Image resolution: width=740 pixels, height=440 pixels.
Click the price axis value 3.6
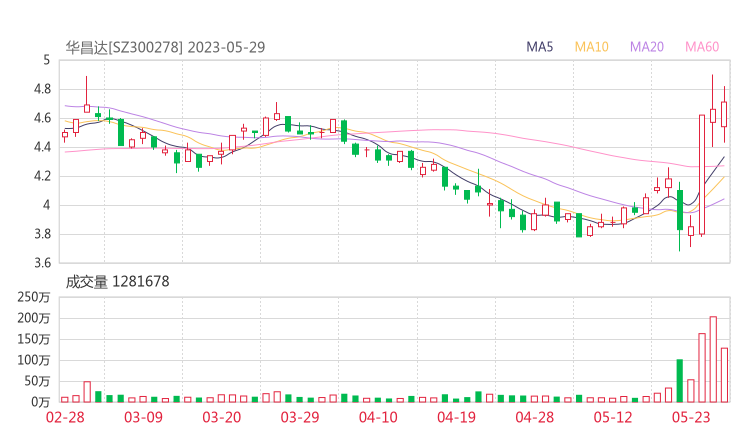(x=42, y=263)
